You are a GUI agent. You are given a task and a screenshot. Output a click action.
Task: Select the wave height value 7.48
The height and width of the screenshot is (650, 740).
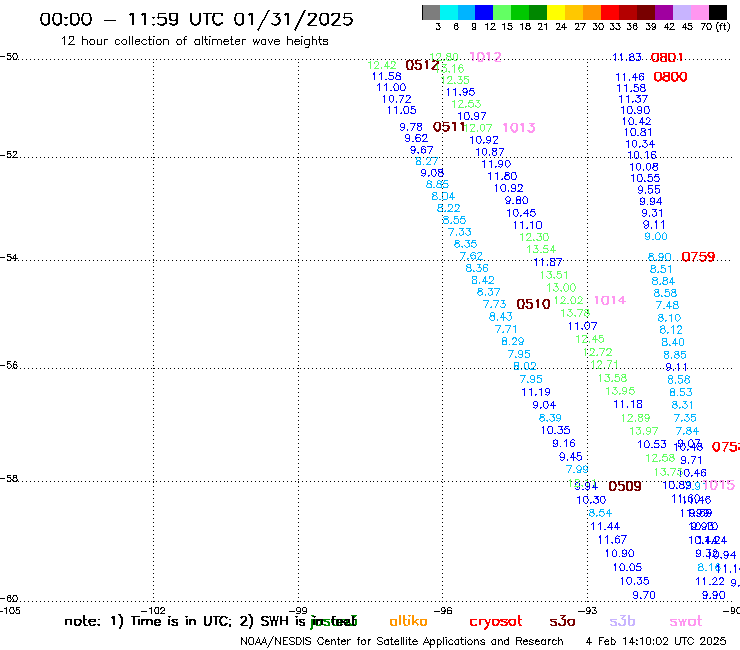(667, 305)
